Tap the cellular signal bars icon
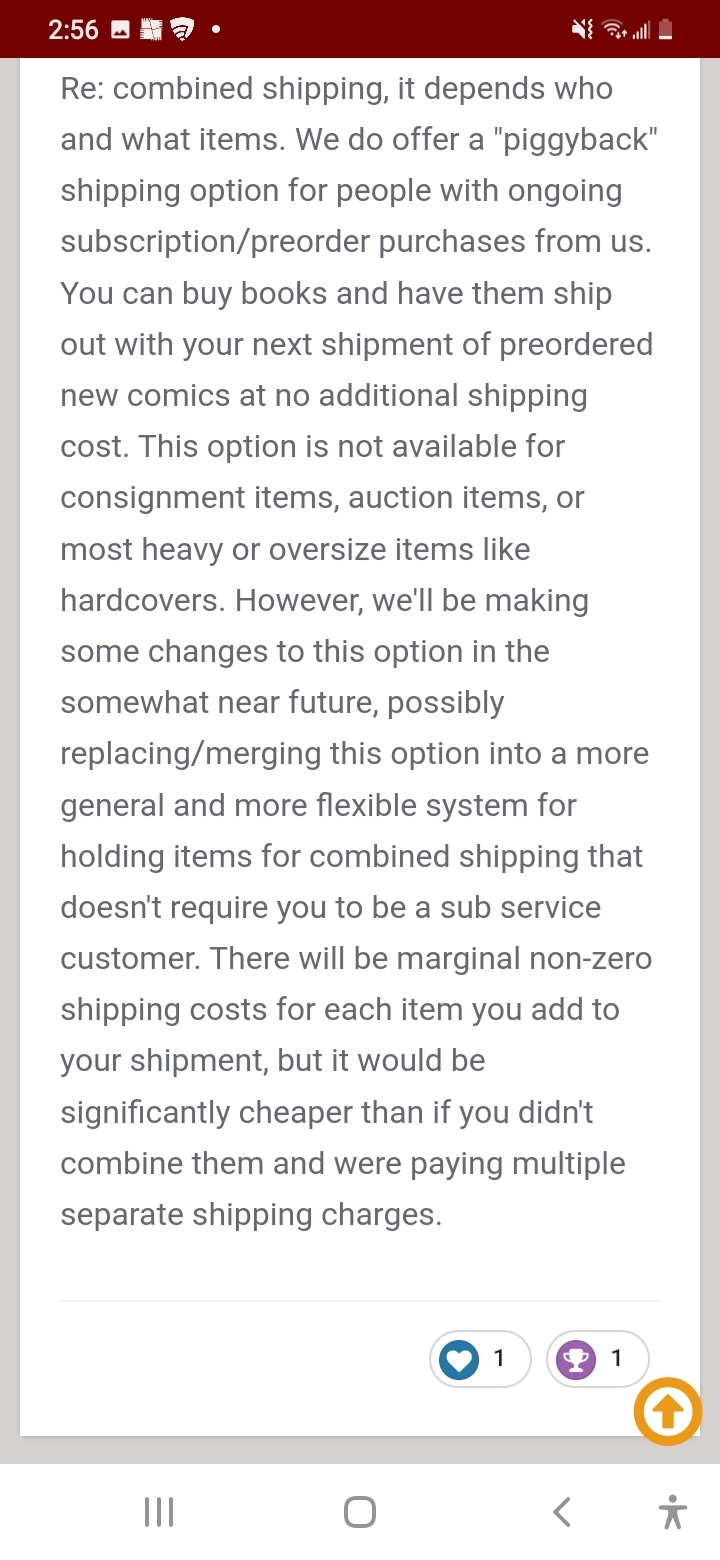This screenshot has width=720, height=1560. click(641, 31)
